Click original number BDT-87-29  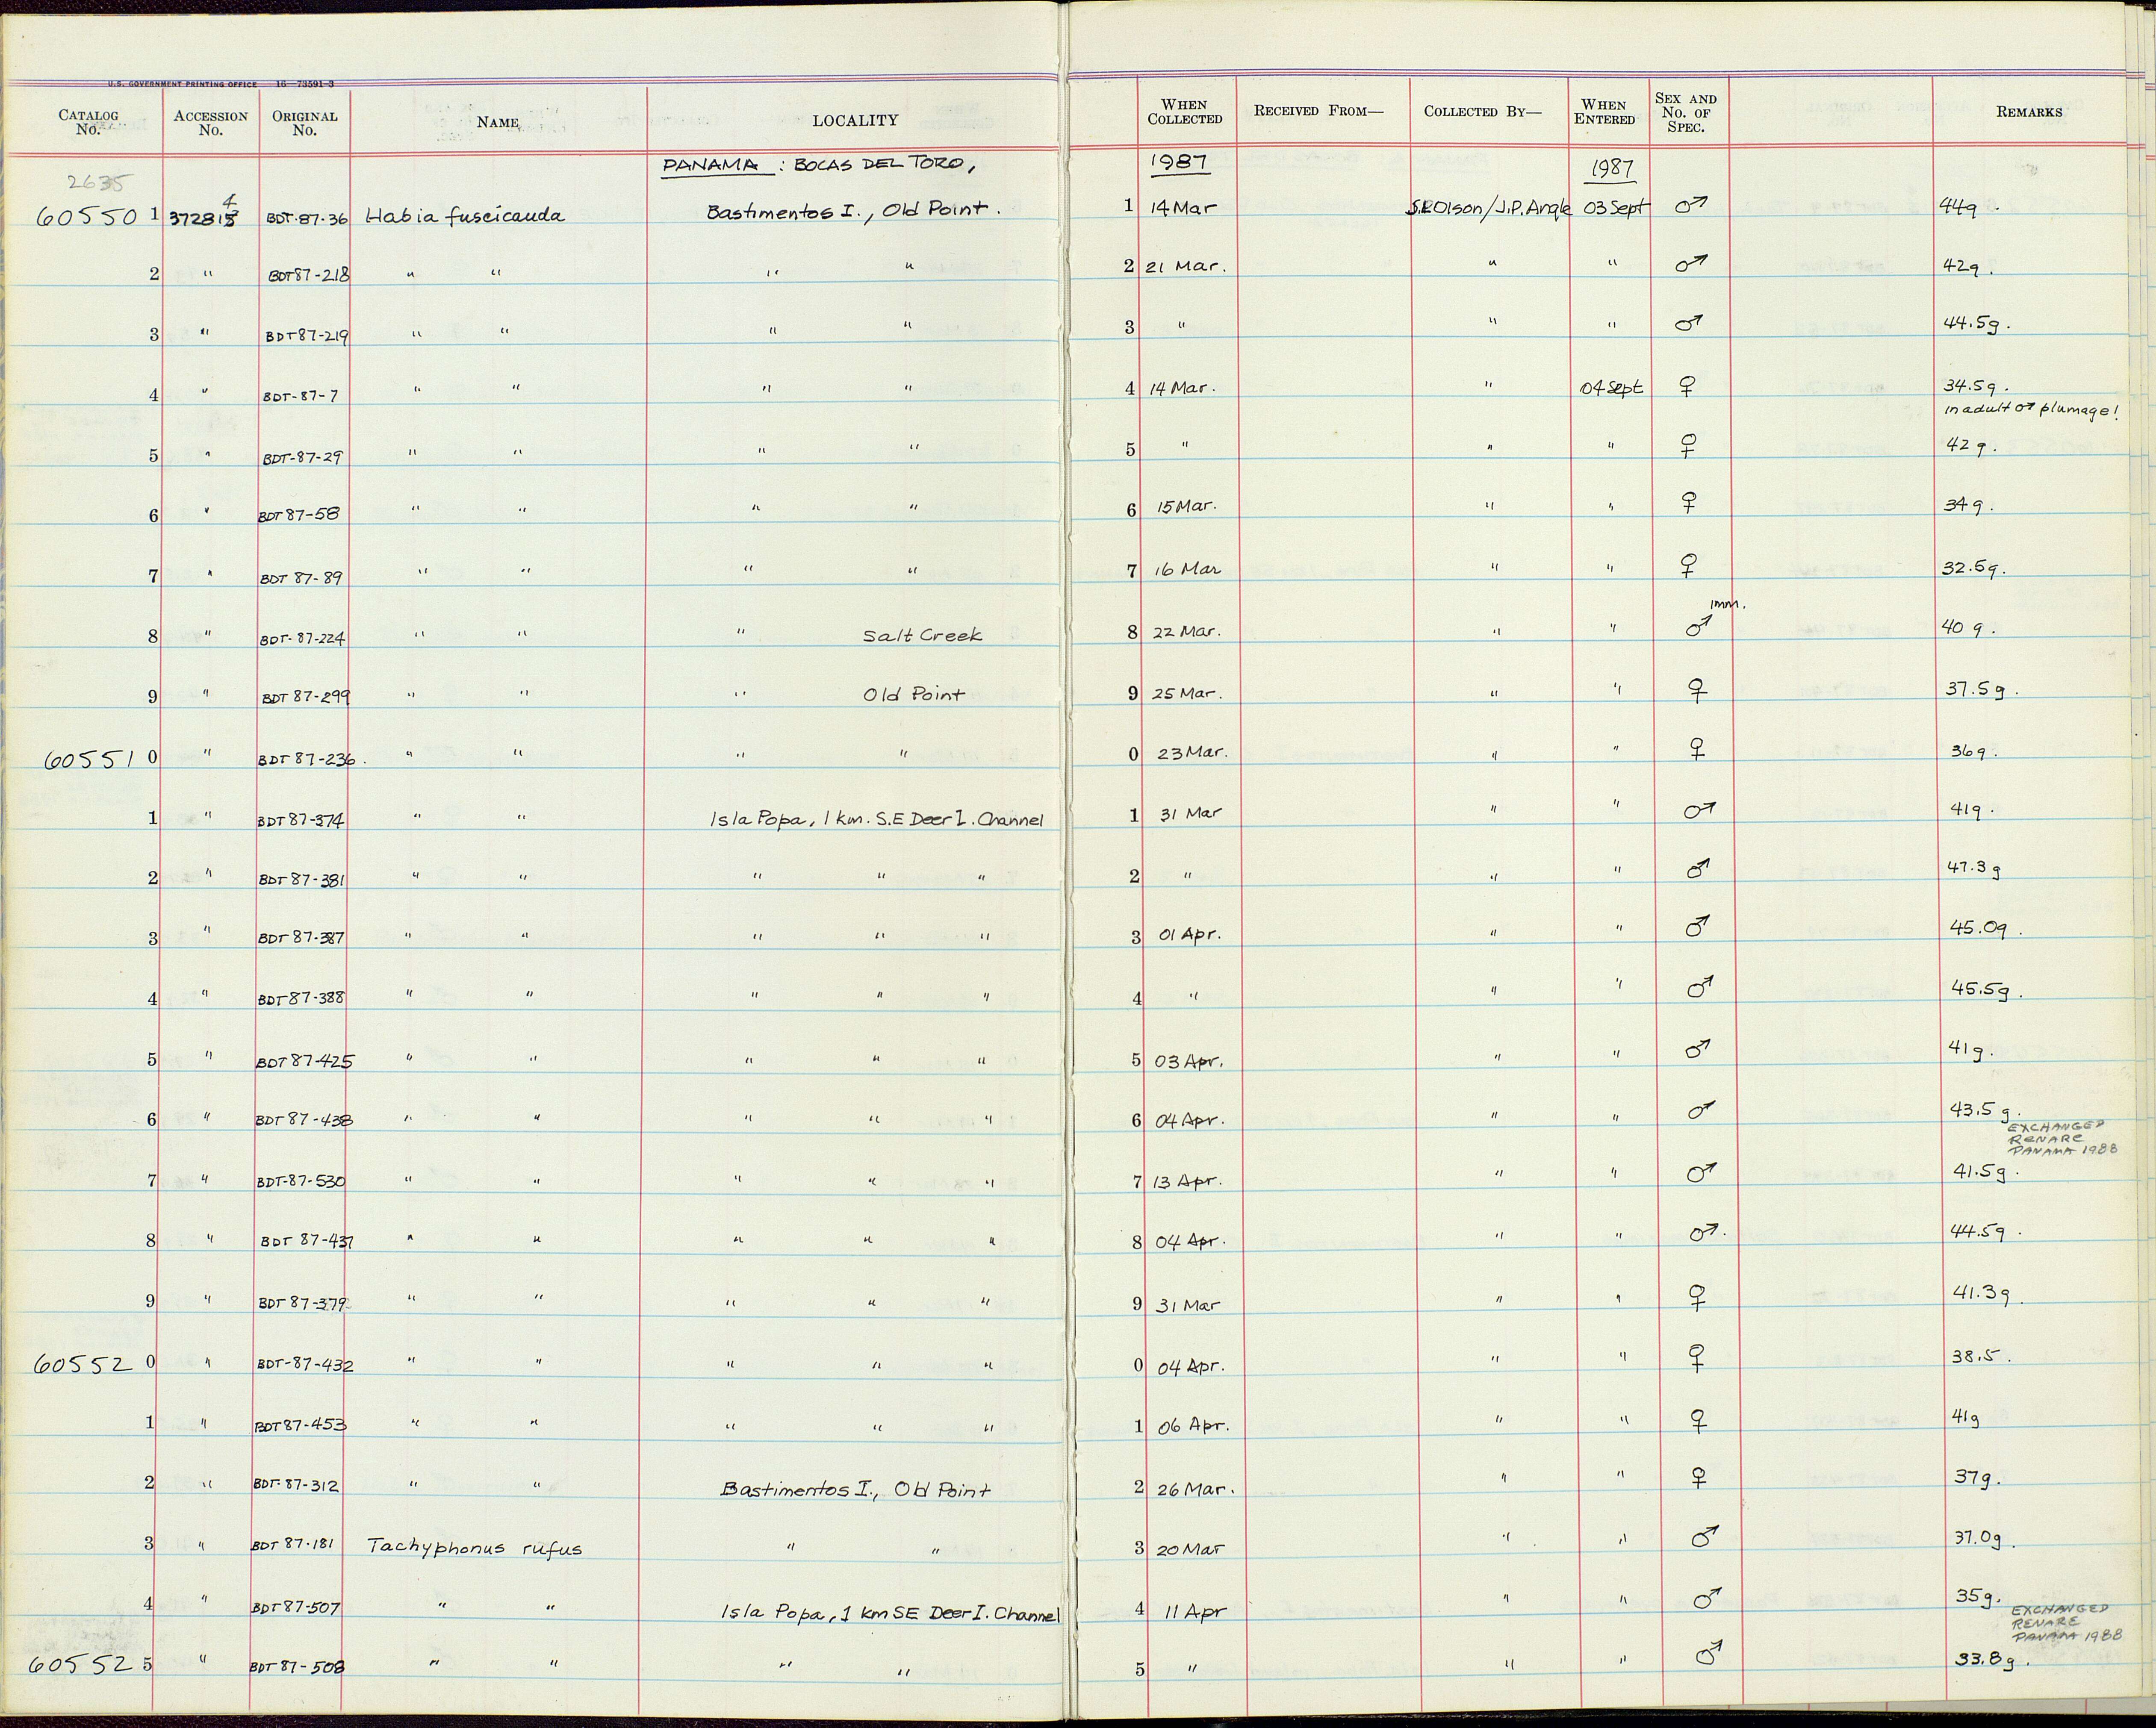pos(302,458)
